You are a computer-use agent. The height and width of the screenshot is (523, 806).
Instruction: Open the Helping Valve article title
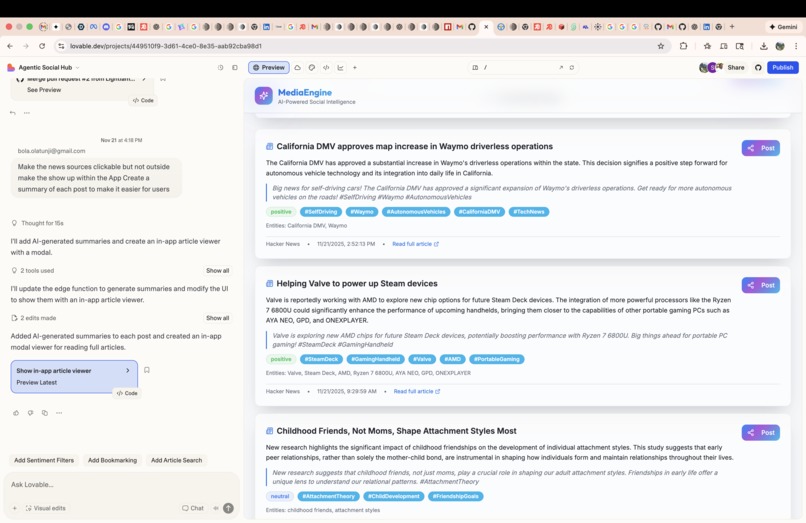pos(357,283)
